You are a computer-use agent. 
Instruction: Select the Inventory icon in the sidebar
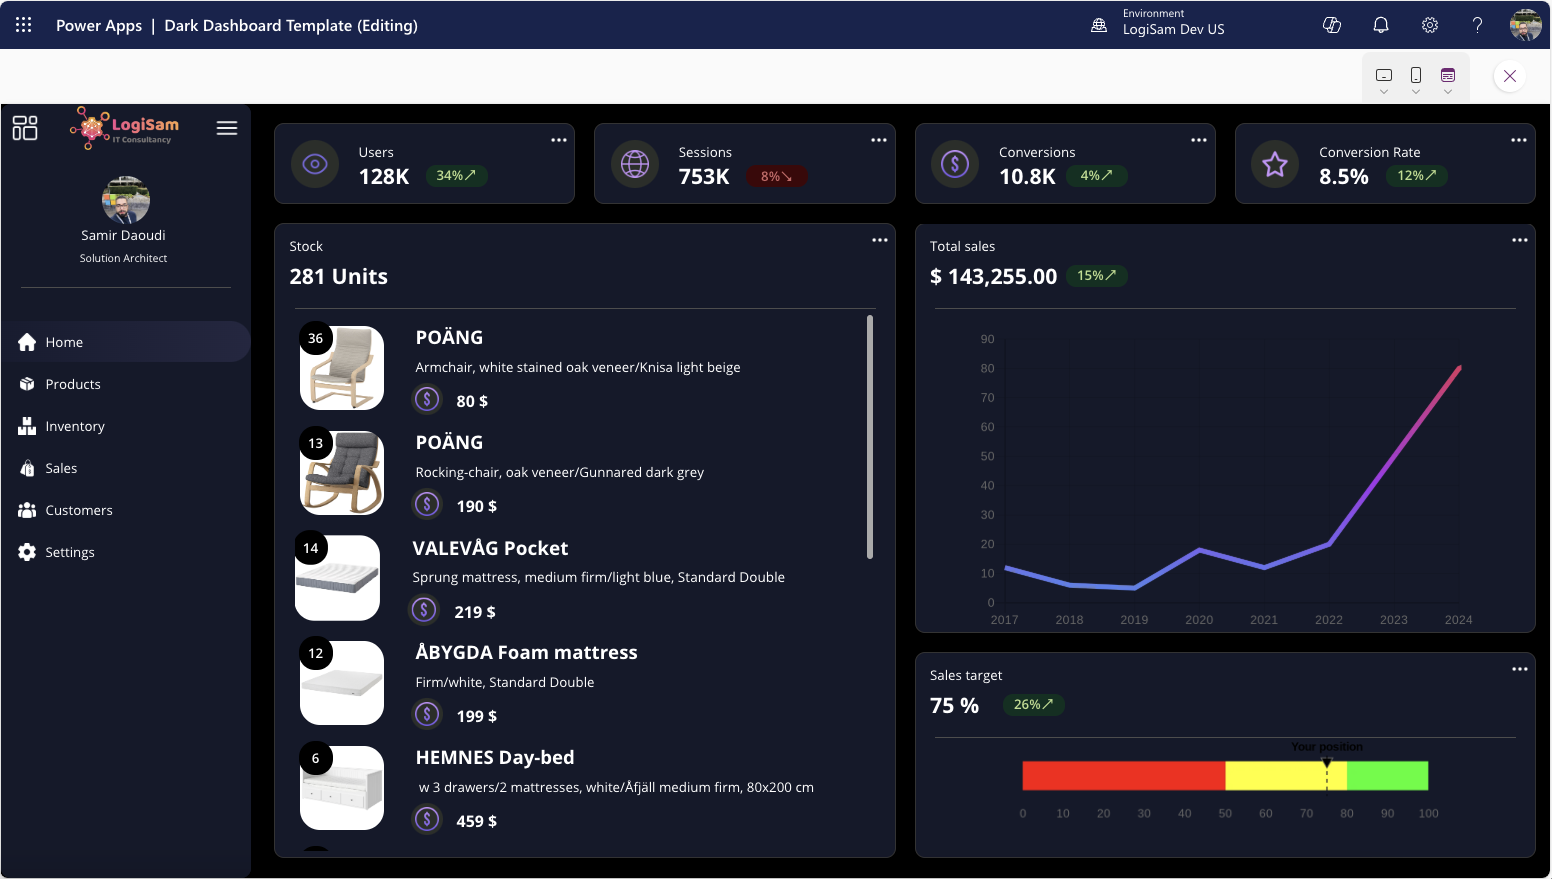26,426
